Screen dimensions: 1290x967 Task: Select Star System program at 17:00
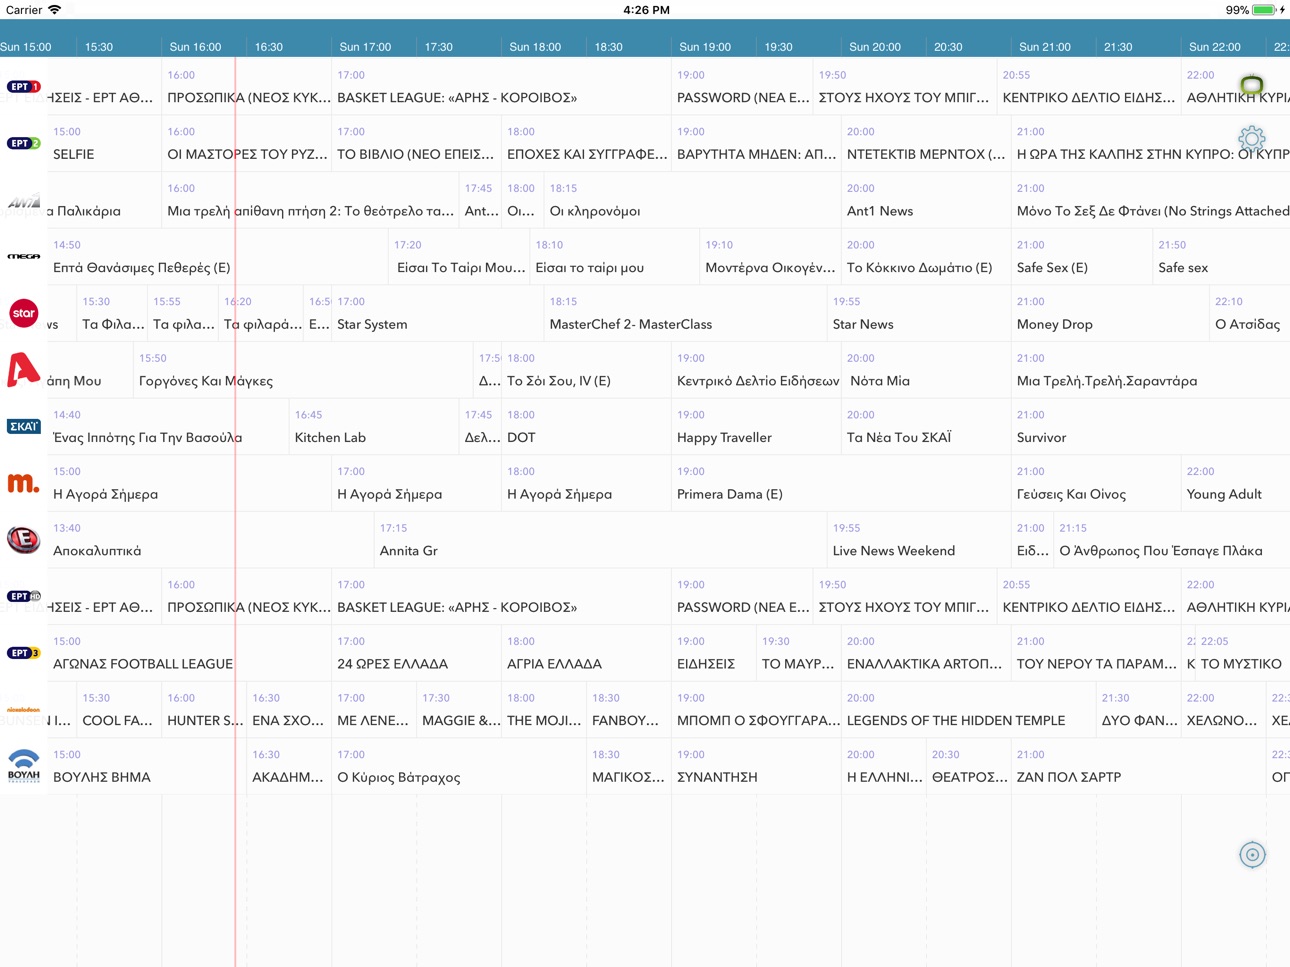pyautogui.click(x=437, y=314)
